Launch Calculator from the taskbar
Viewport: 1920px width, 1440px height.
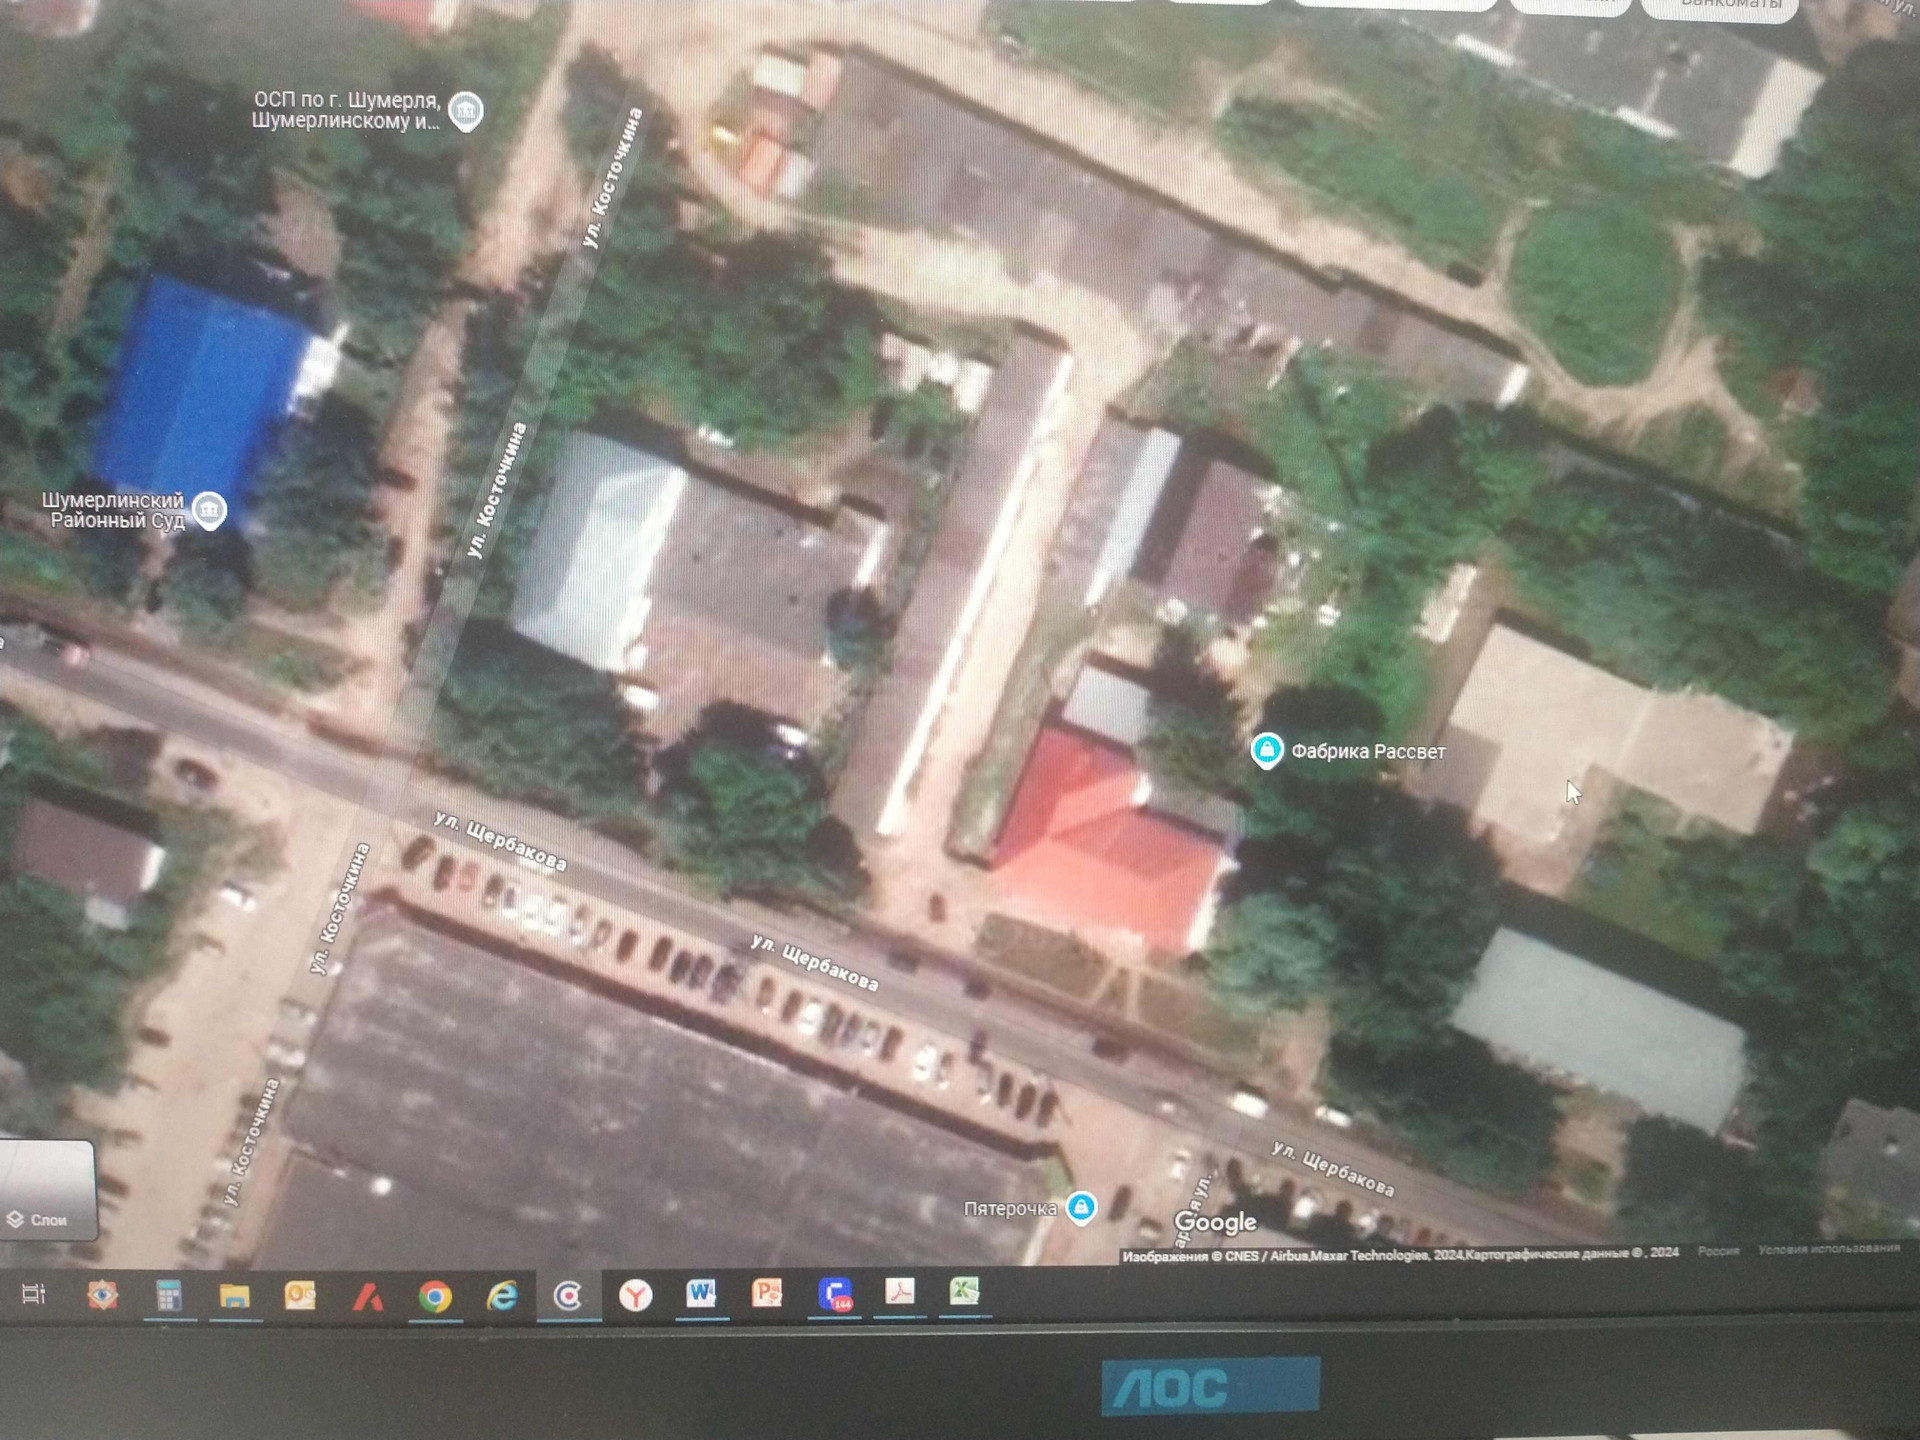click(168, 1296)
